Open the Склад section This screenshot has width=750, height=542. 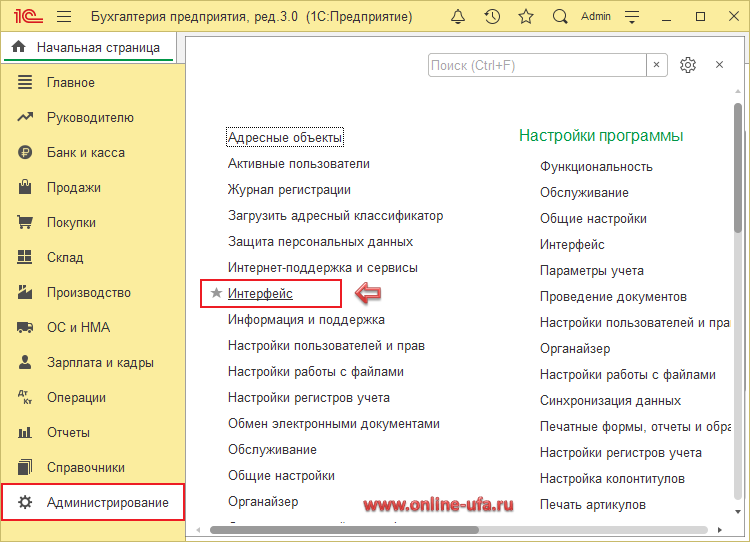coord(65,257)
